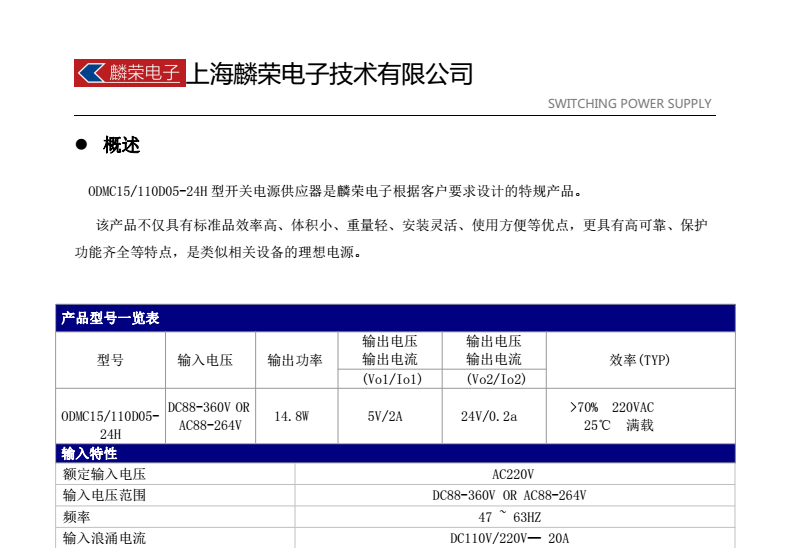The height and width of the screenshot is (548, 792).
Task: Click the 型号 column header
Action: [111, 360]
